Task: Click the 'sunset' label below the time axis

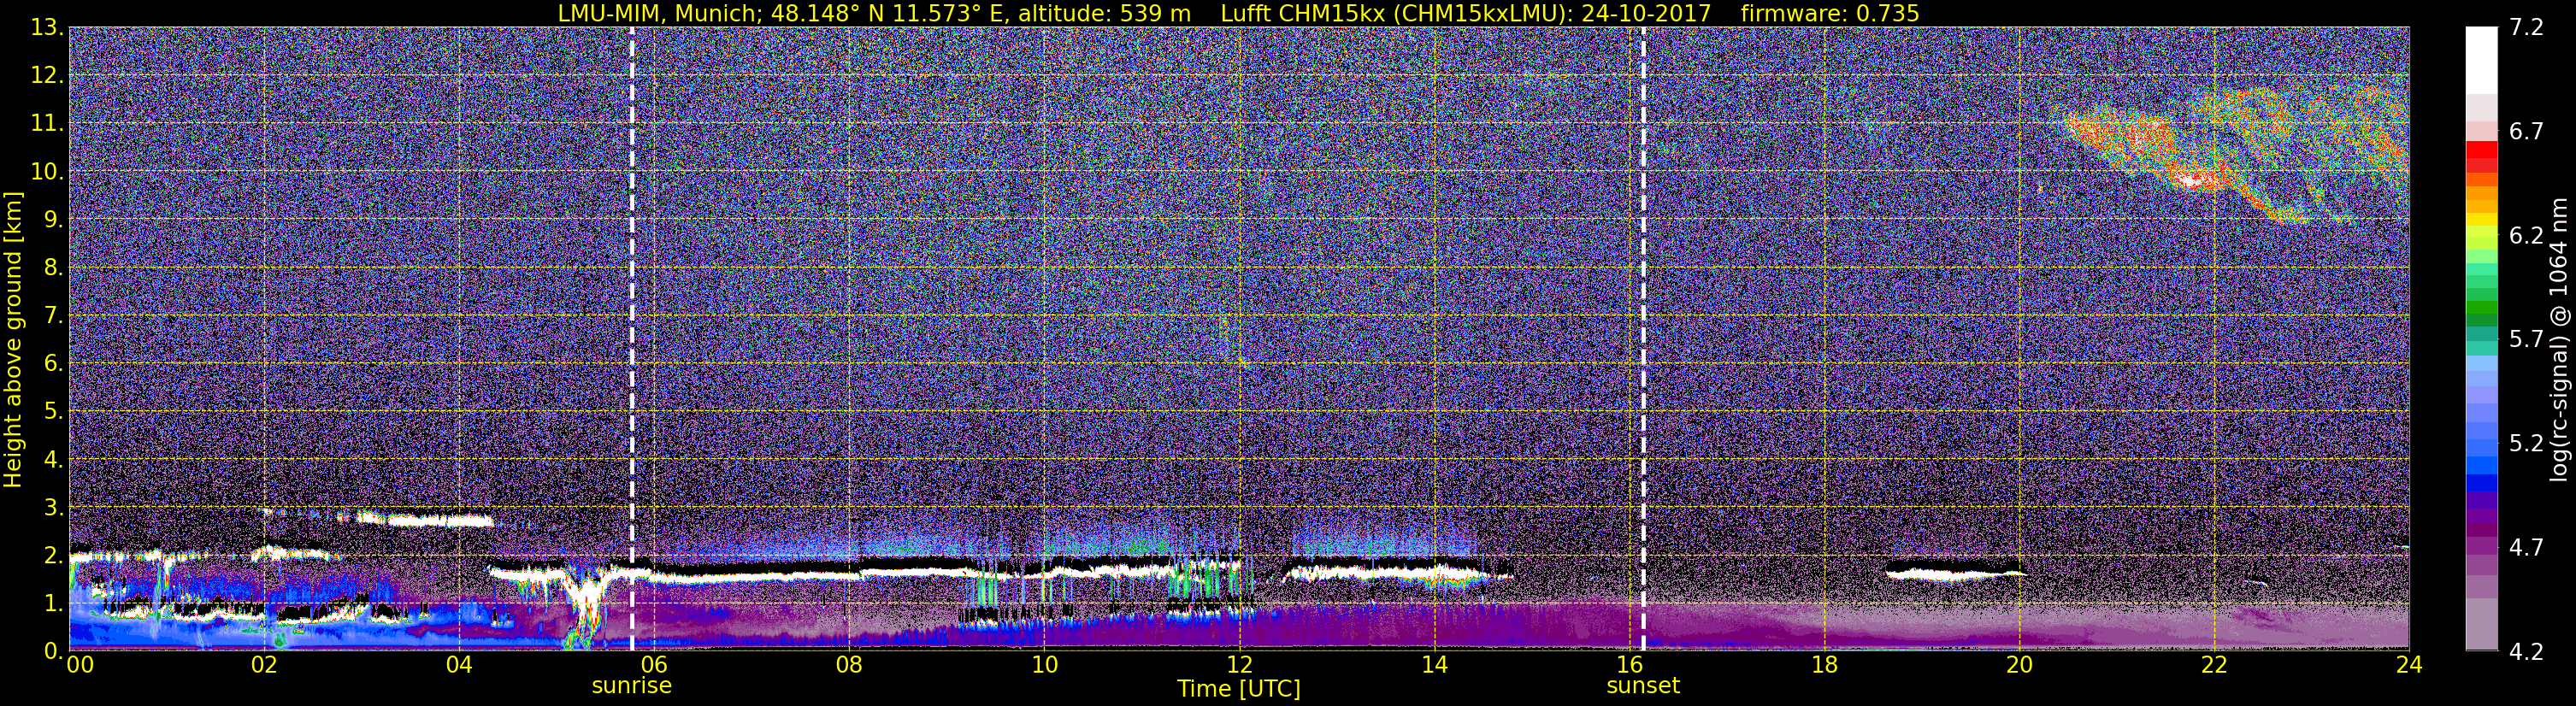Action: [1643, 686]
